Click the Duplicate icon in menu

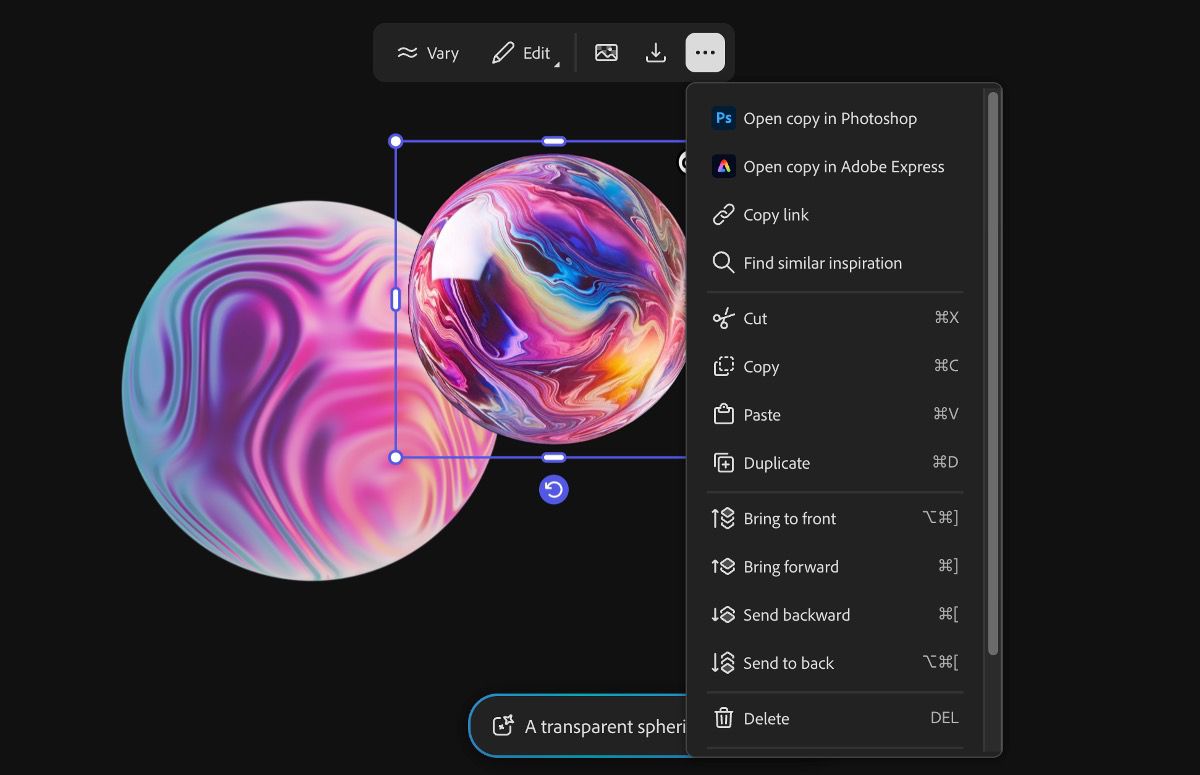723,463
